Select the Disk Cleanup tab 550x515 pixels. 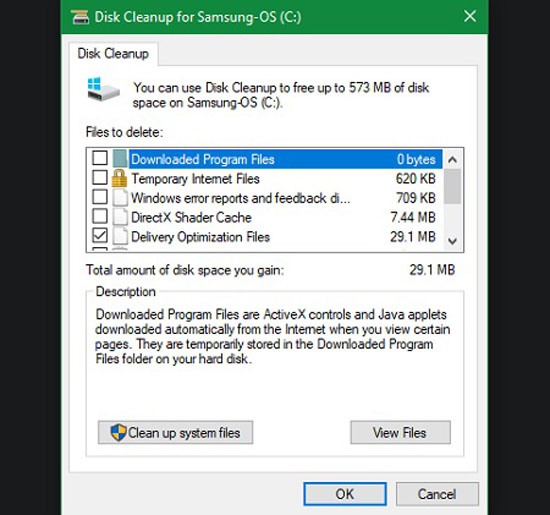(113, 54)
